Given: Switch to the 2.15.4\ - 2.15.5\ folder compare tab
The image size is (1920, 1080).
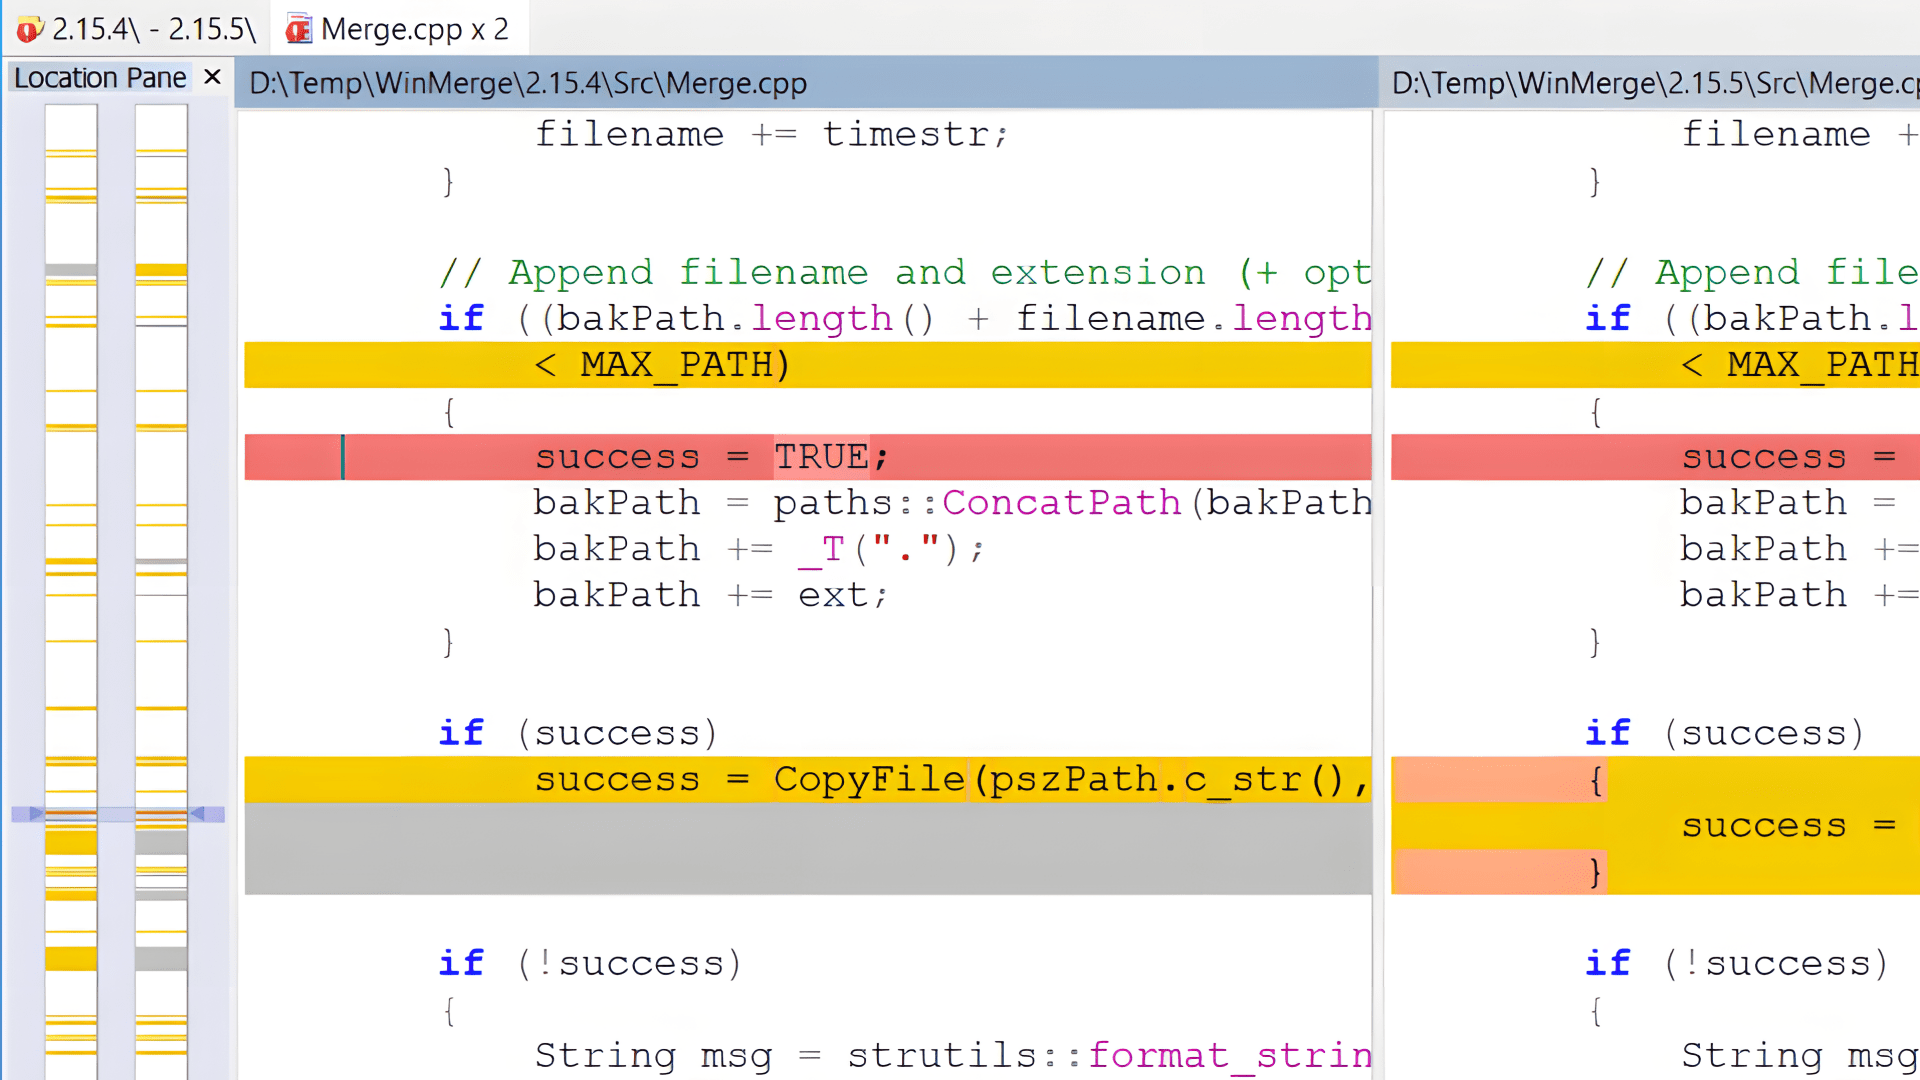Looking at the screenshot, I should click(x=136, y=28).
